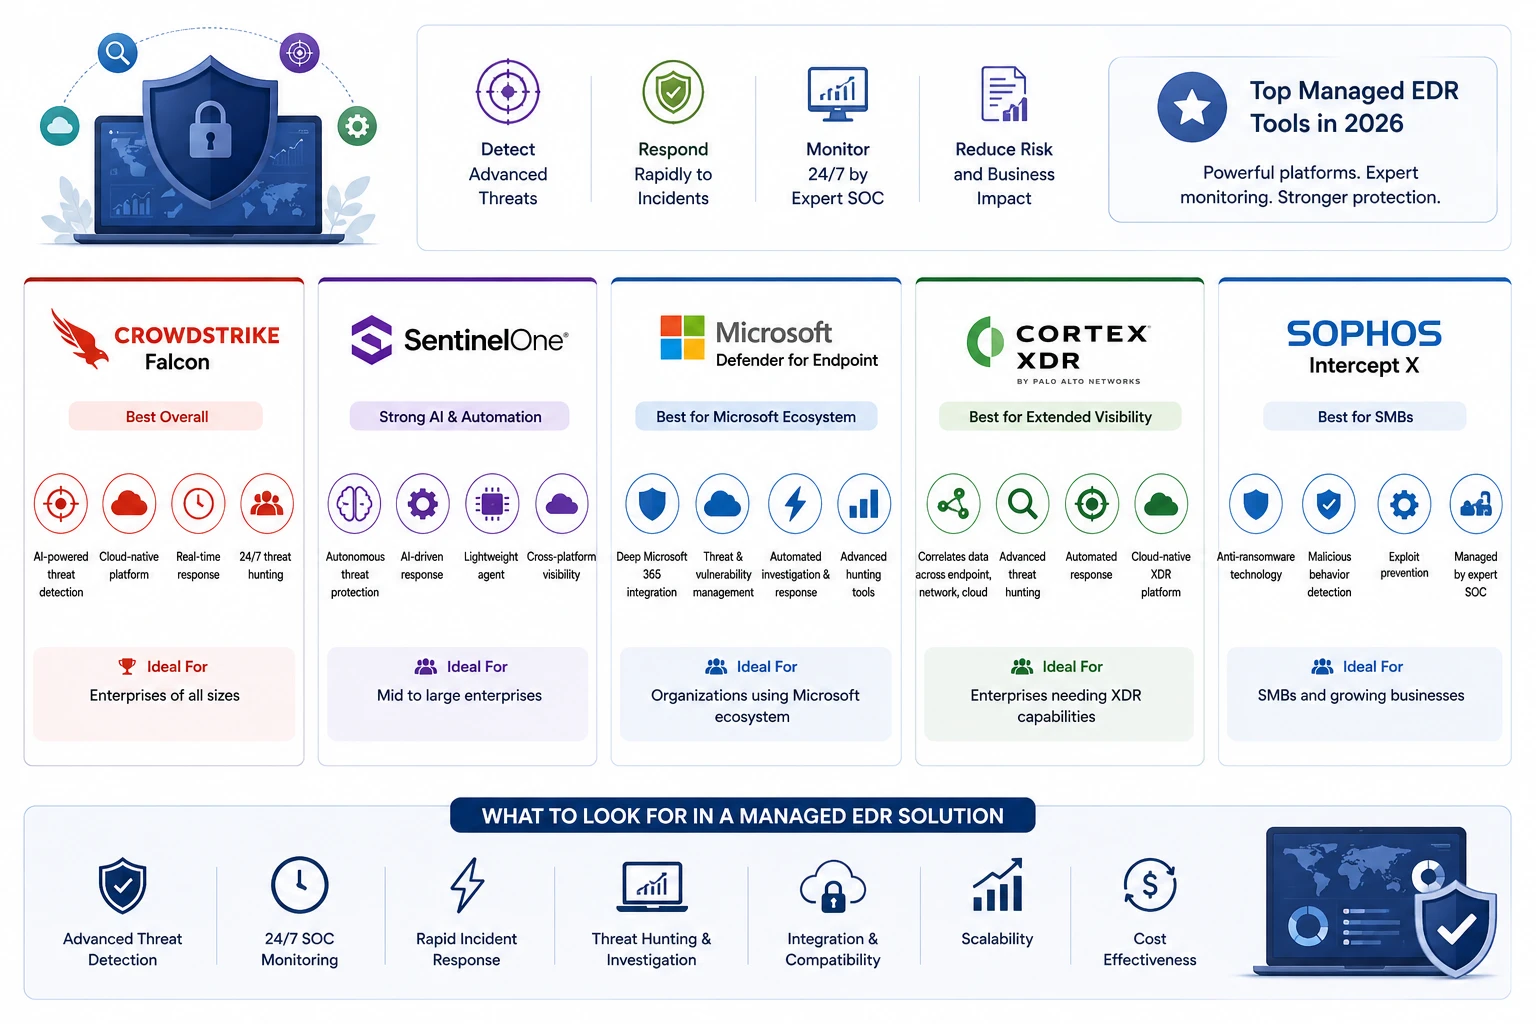1536x1024 pixels.
Task: Click the Deep Microsoft 365 integration shield icon
Action: [x=652, y=503]
